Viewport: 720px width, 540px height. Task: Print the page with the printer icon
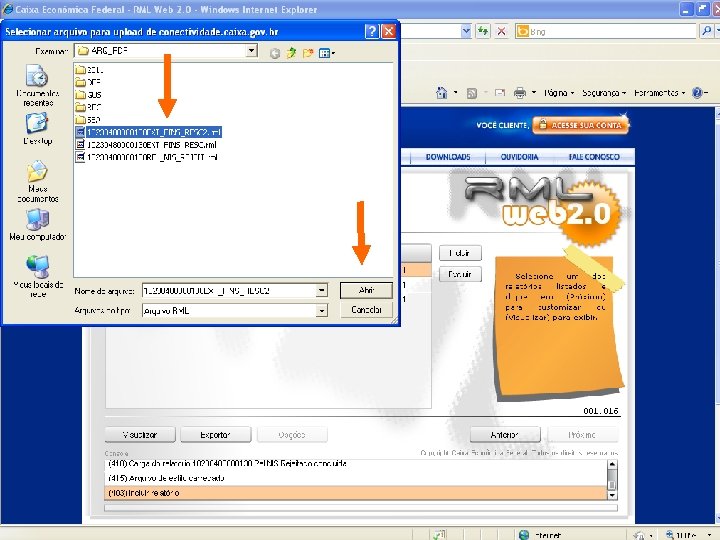pos(520,93)
